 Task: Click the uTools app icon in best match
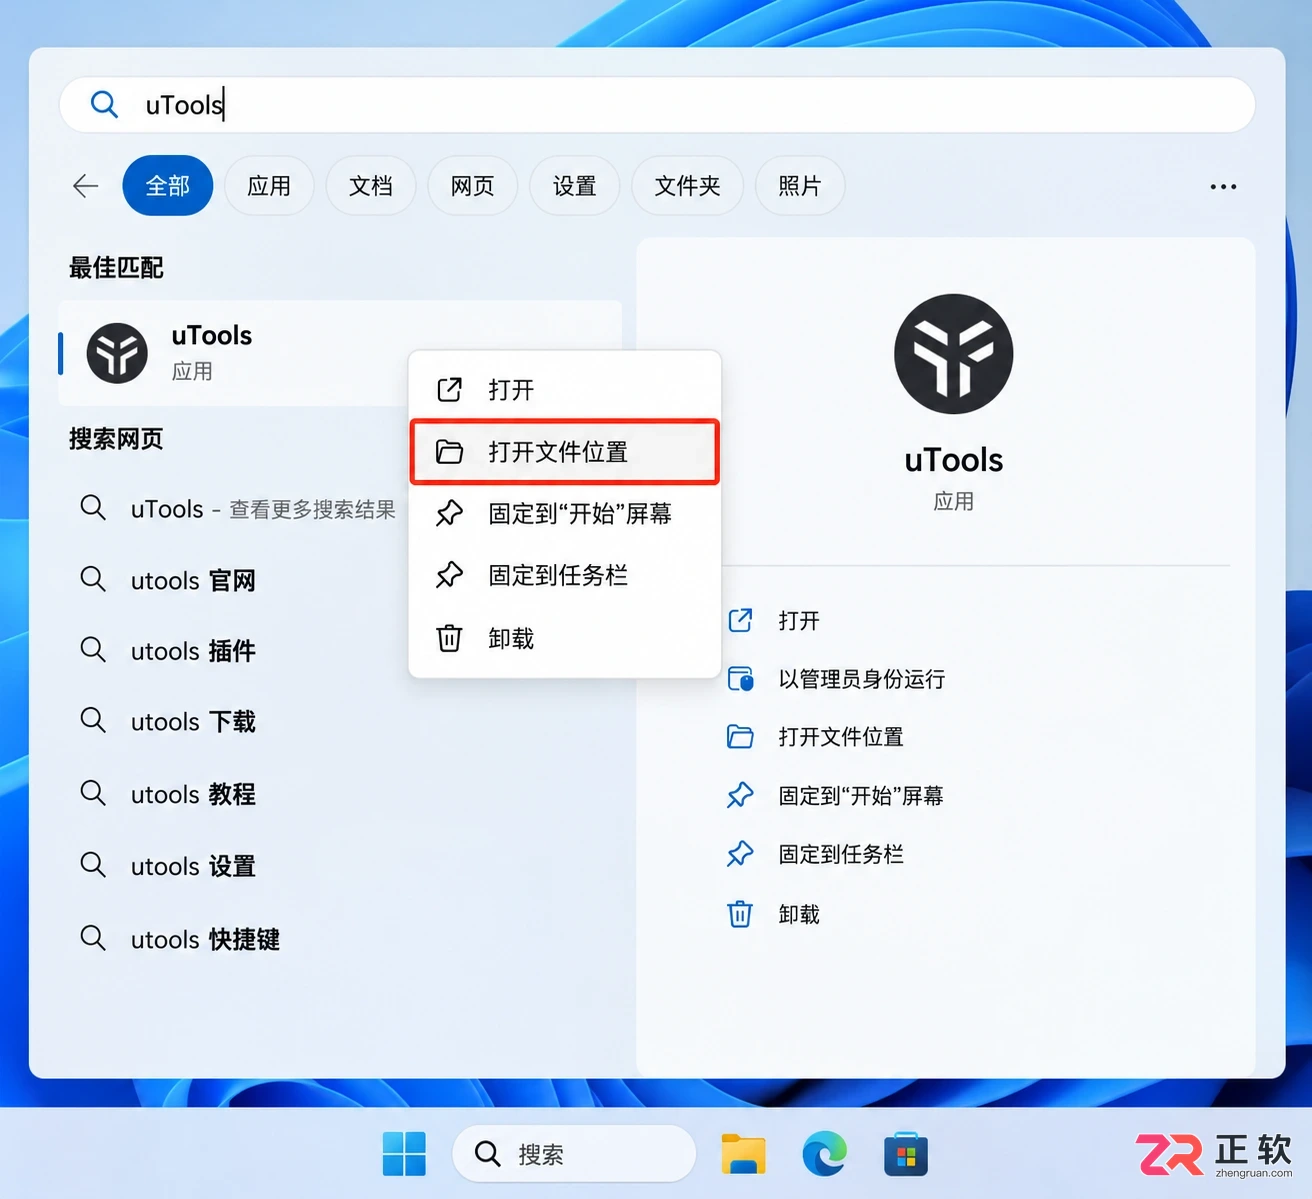point(117,353)
